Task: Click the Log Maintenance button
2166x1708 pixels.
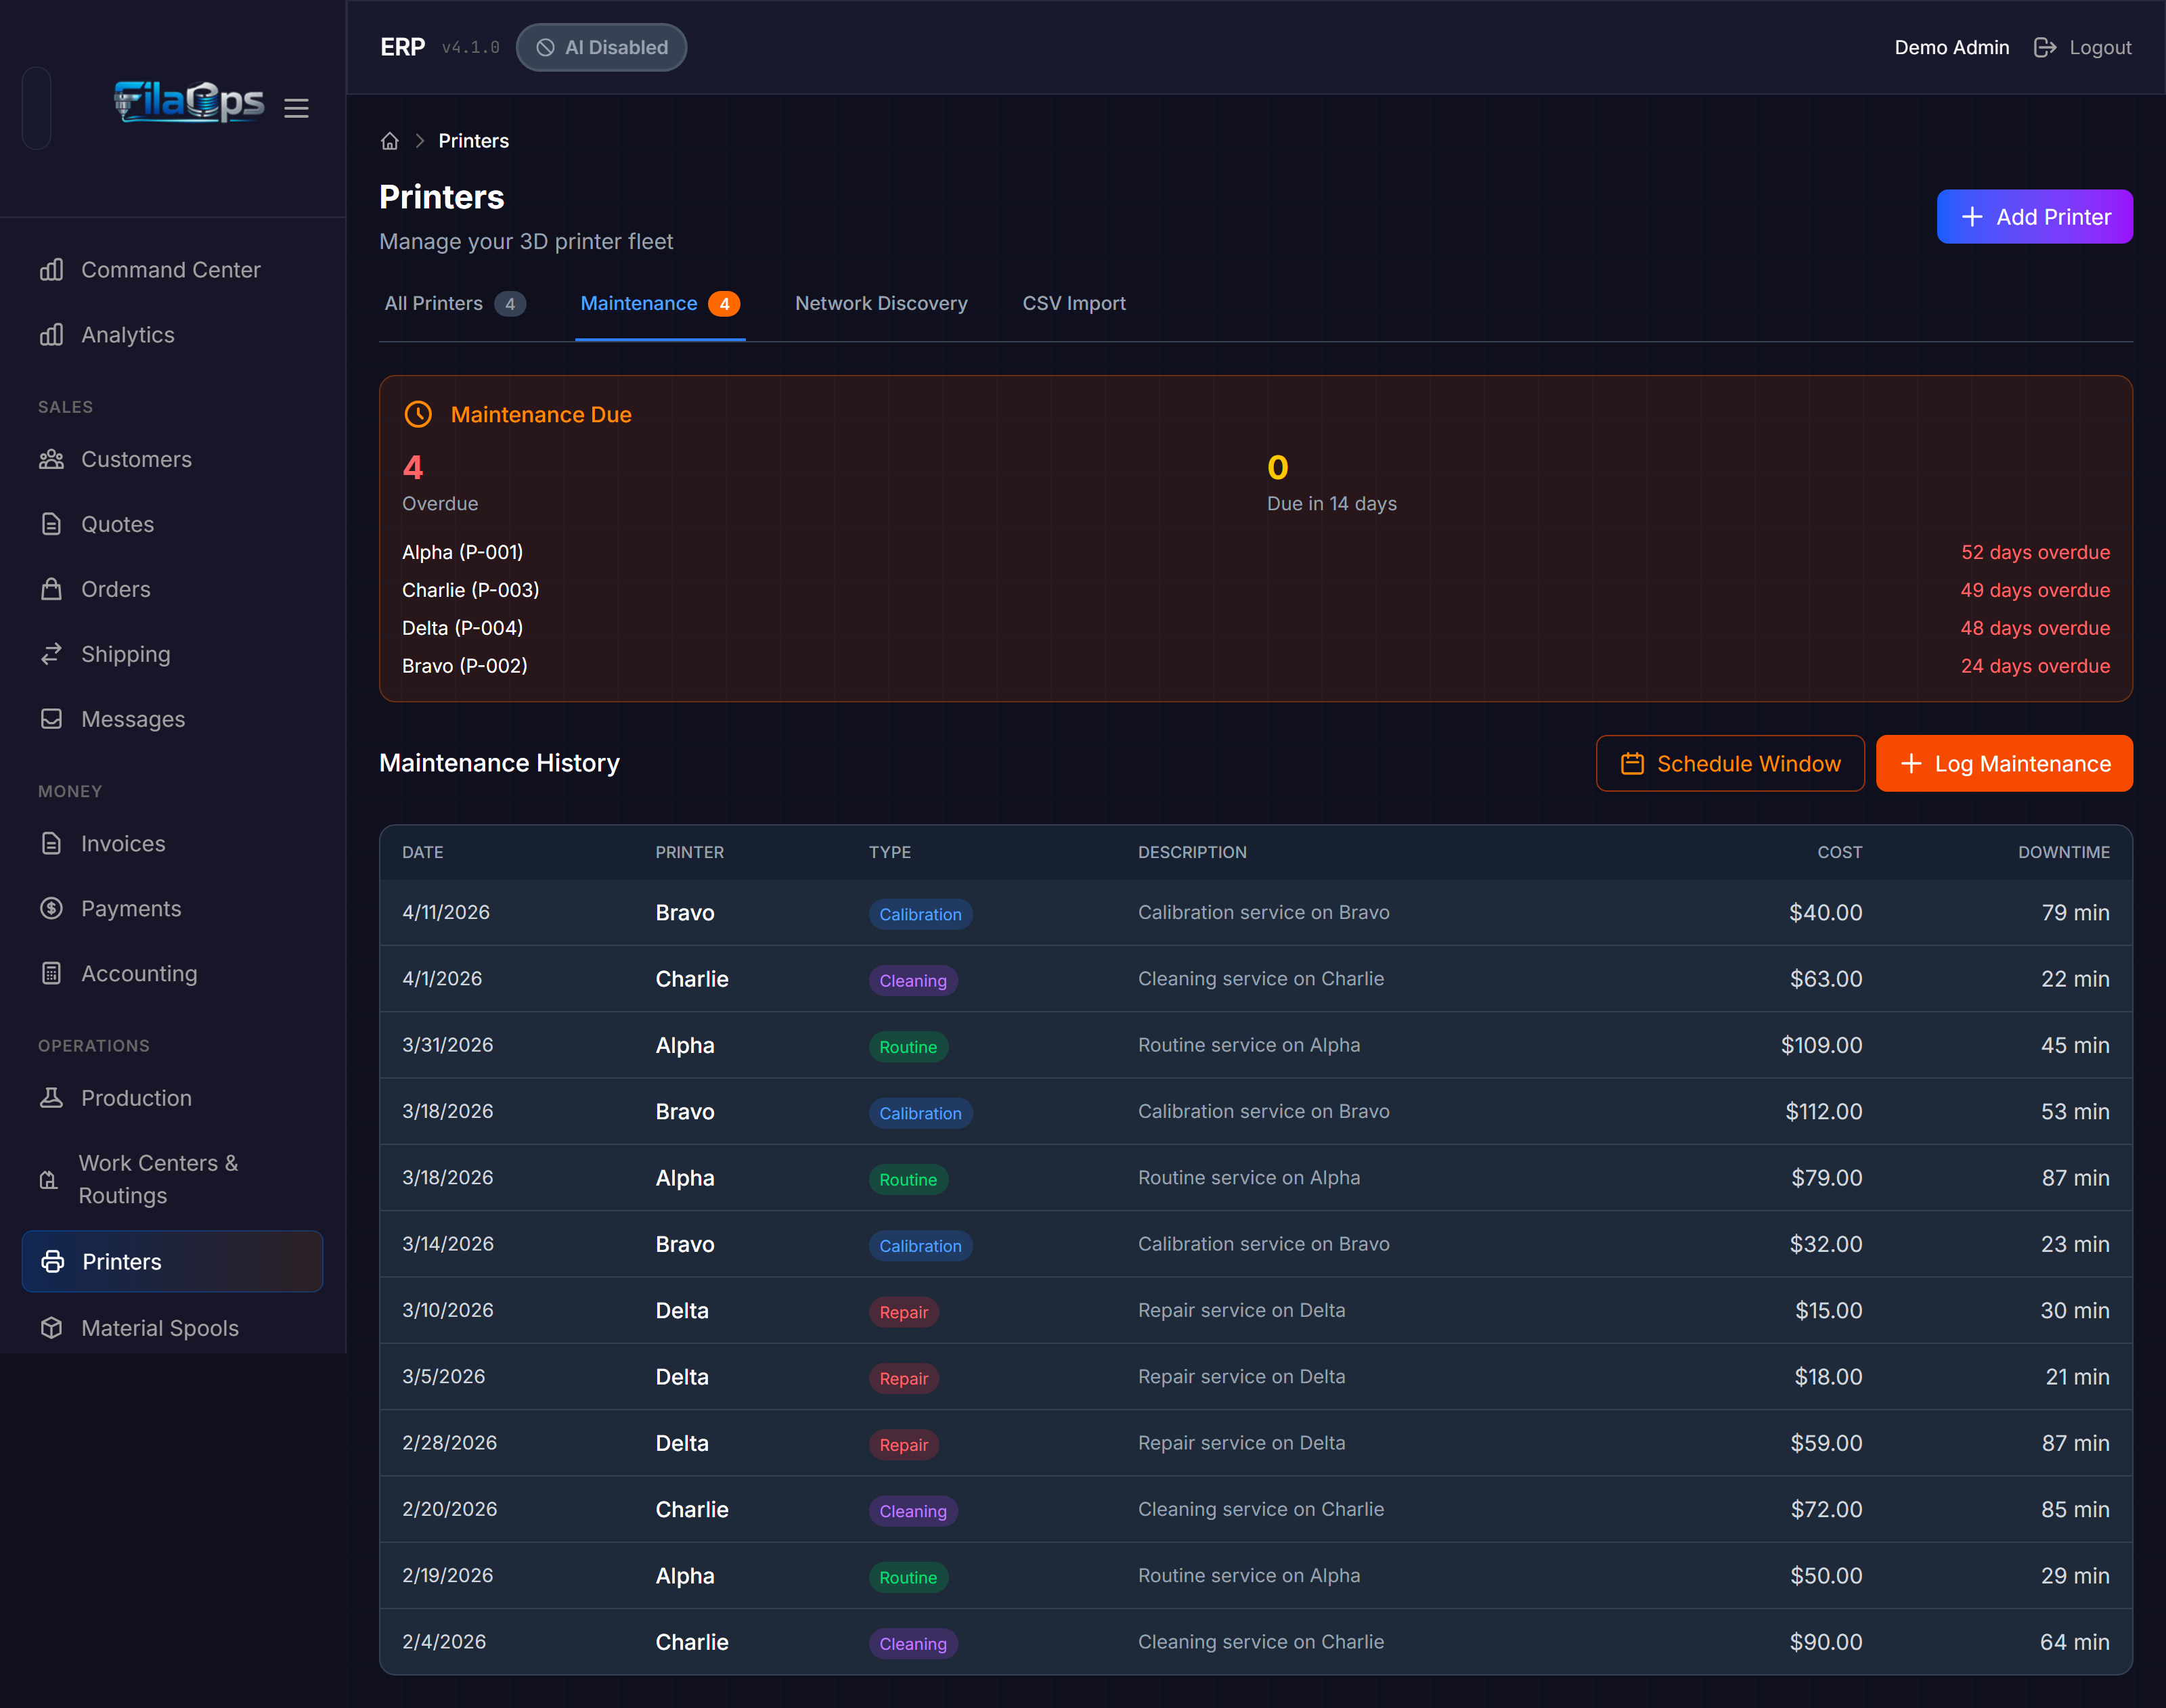Action: coord(2004,764)
